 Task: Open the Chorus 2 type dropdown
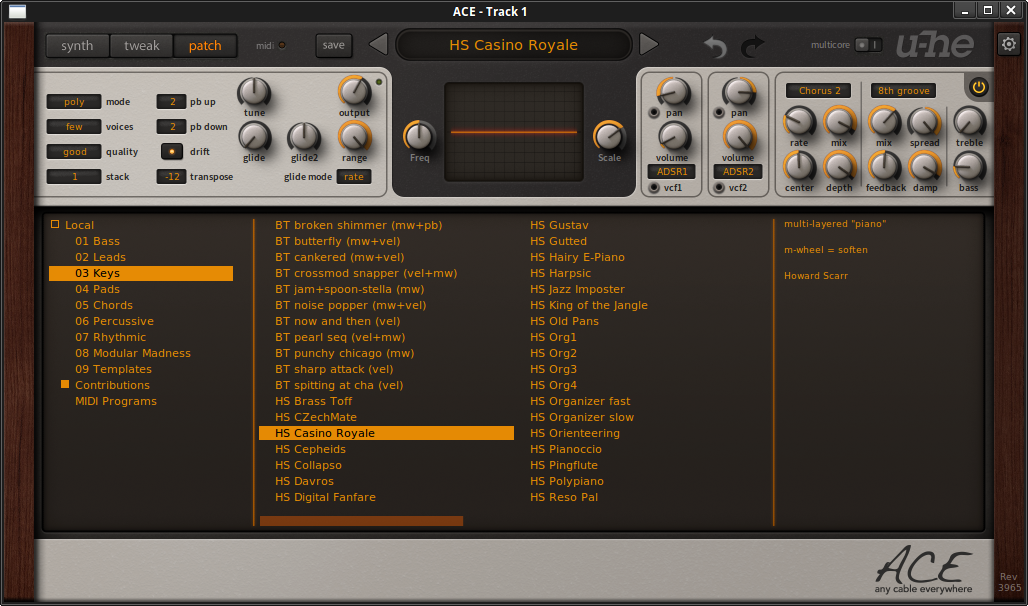pyautogui.click(x=819, y=91)
